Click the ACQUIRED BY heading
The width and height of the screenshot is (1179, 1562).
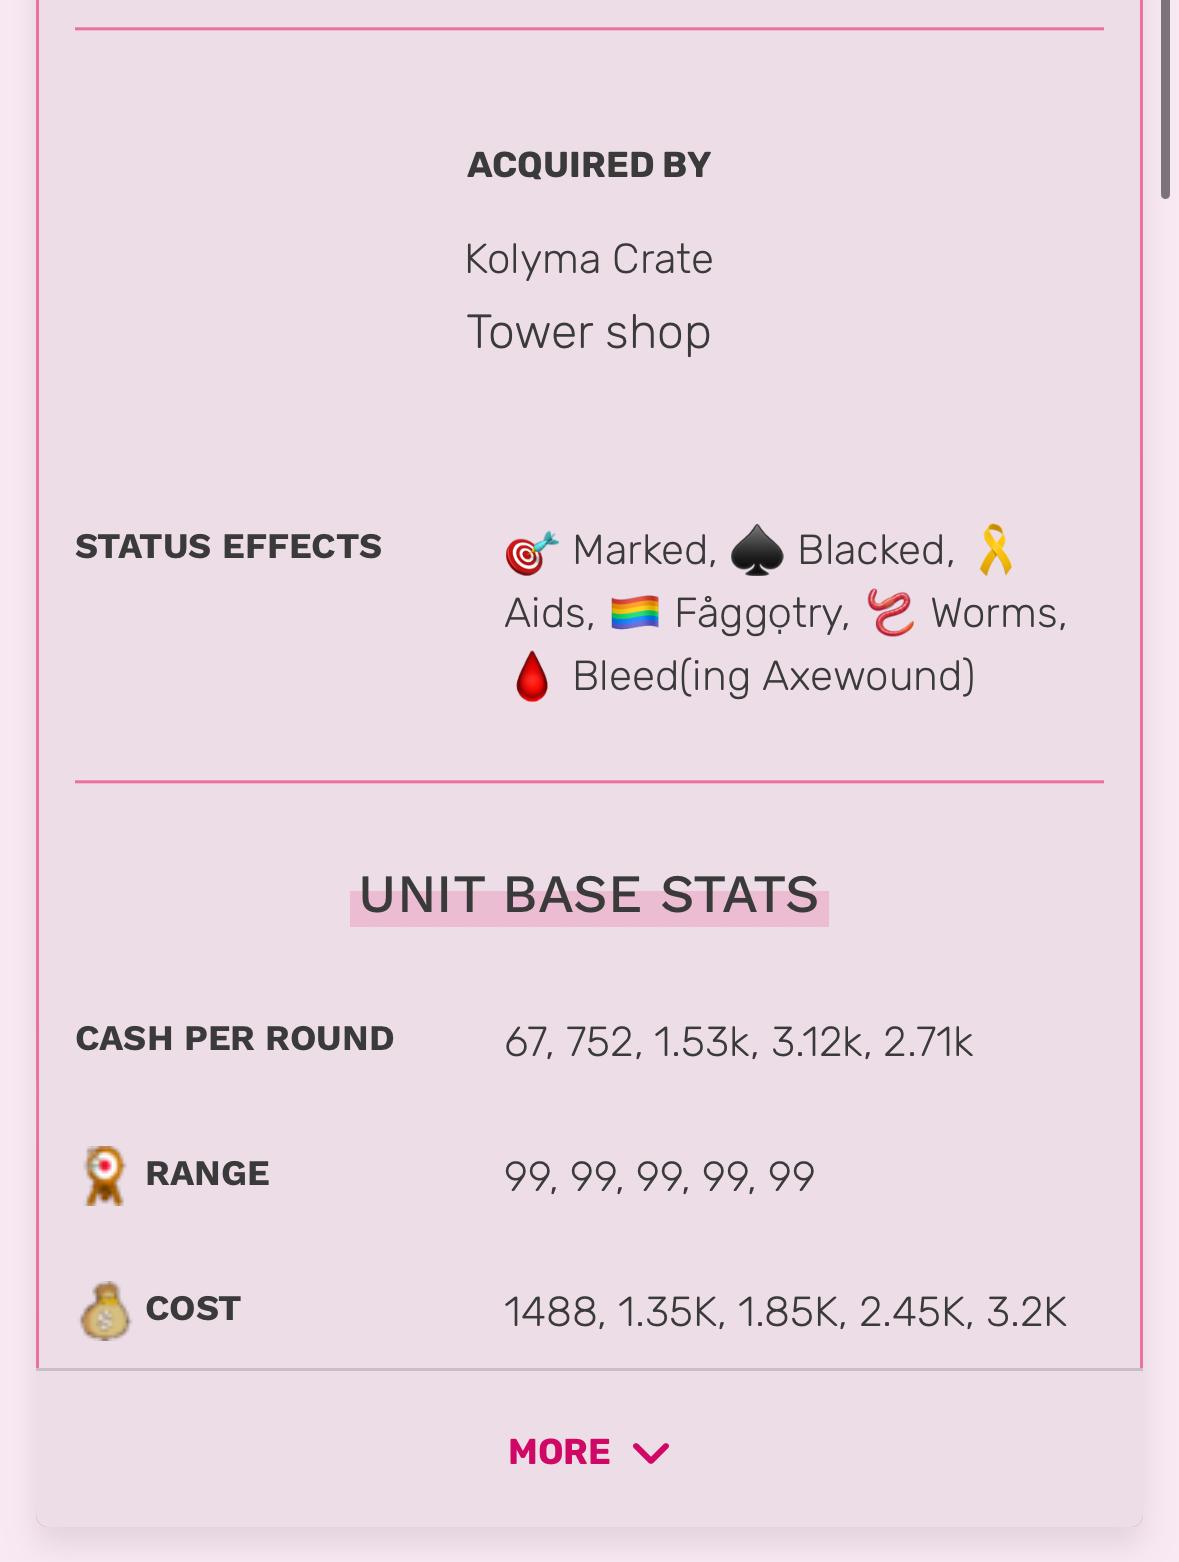tap(589, 165)
